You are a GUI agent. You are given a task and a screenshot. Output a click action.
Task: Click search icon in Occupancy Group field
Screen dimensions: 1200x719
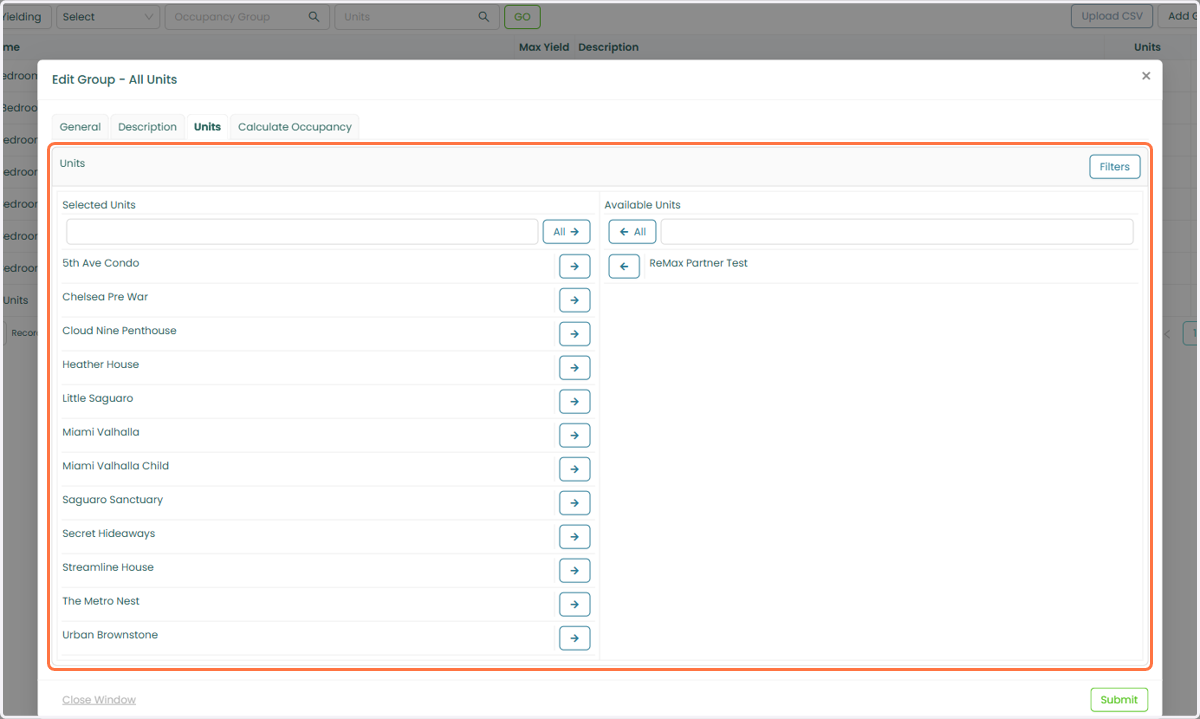click(x=314, y=17)
